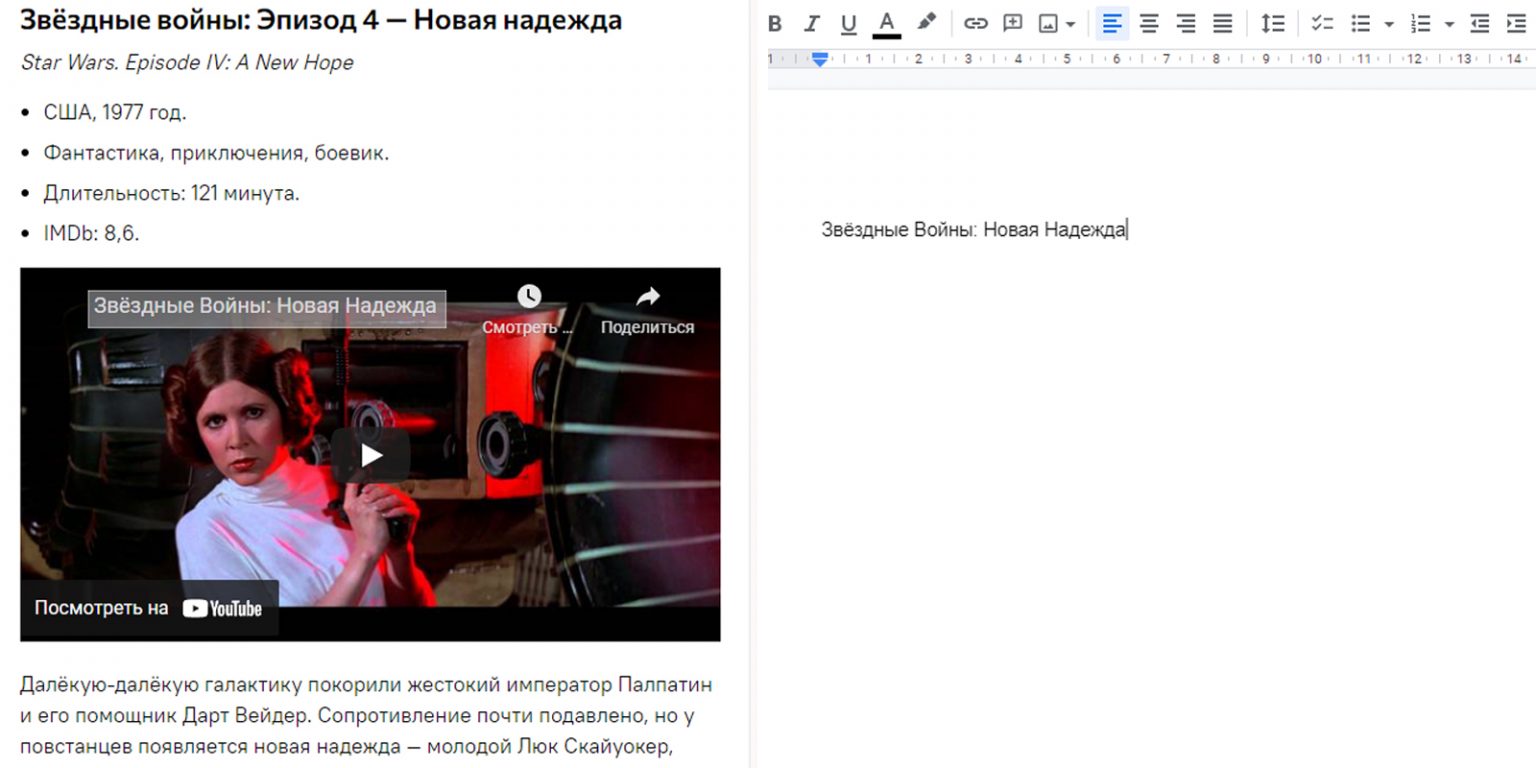1536x768 pixels.
Task: Click the typed document line Звёздные Войны: Новая Надежда
Action: click(x=973, y=230)
